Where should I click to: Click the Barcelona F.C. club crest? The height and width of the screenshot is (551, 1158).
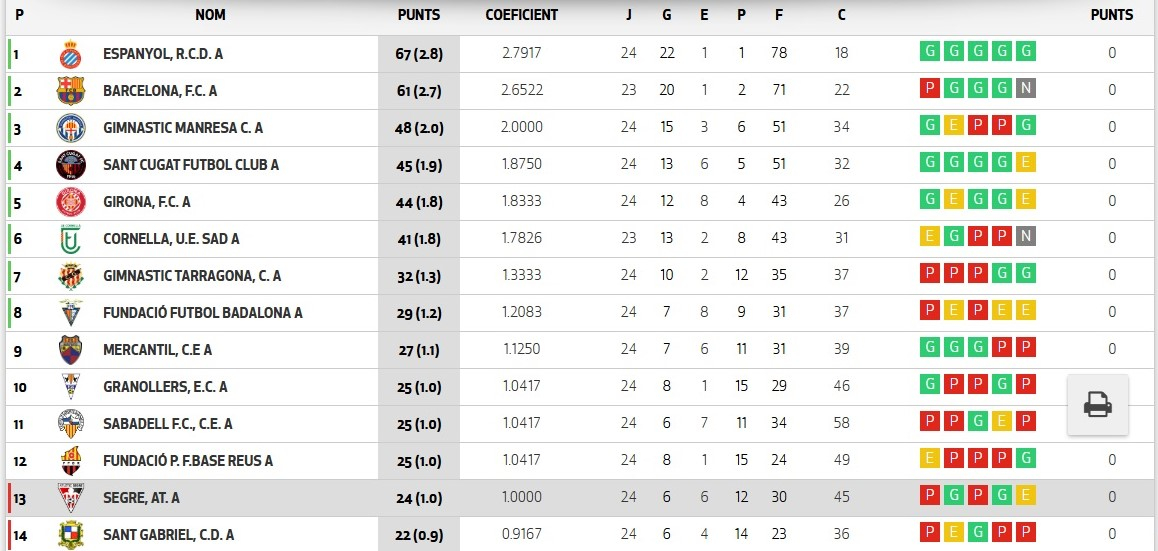click(70, 91)
